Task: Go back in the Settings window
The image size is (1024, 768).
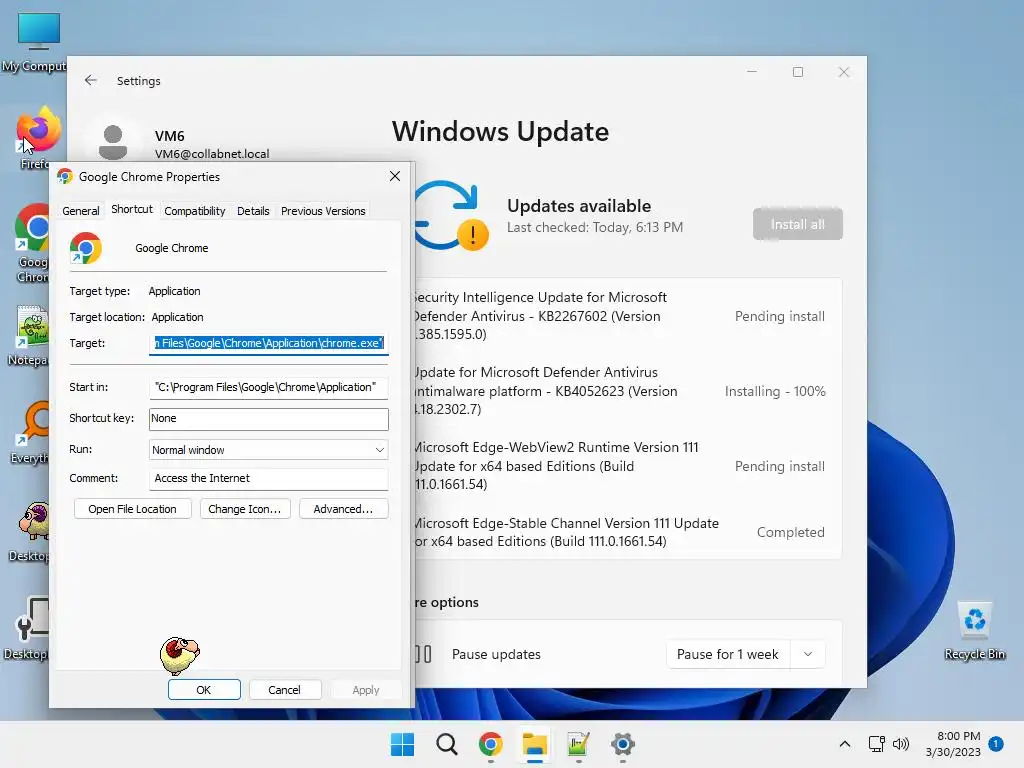Action: tap(91, 80)
